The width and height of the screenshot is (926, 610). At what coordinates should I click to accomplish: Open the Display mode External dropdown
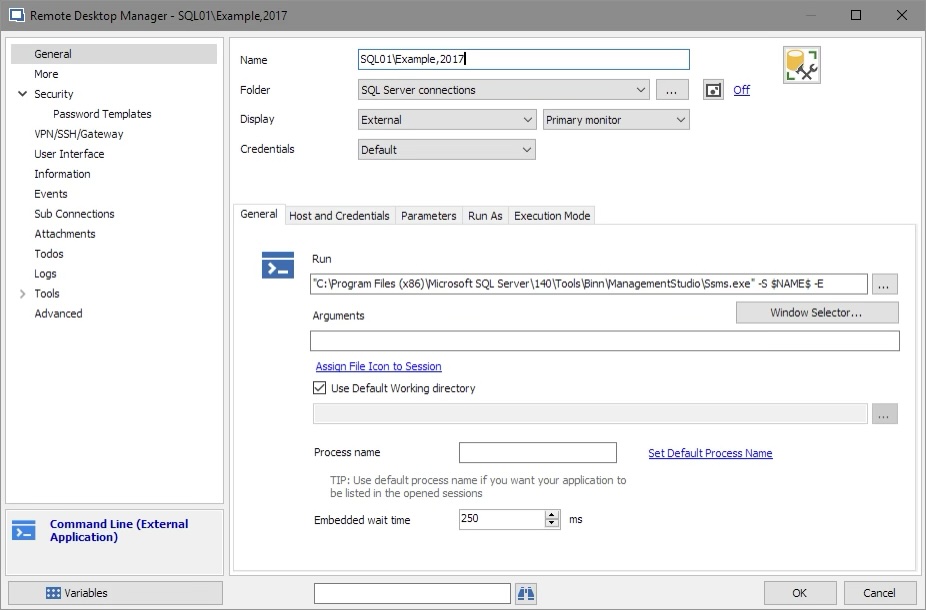[x=447, y=120]
